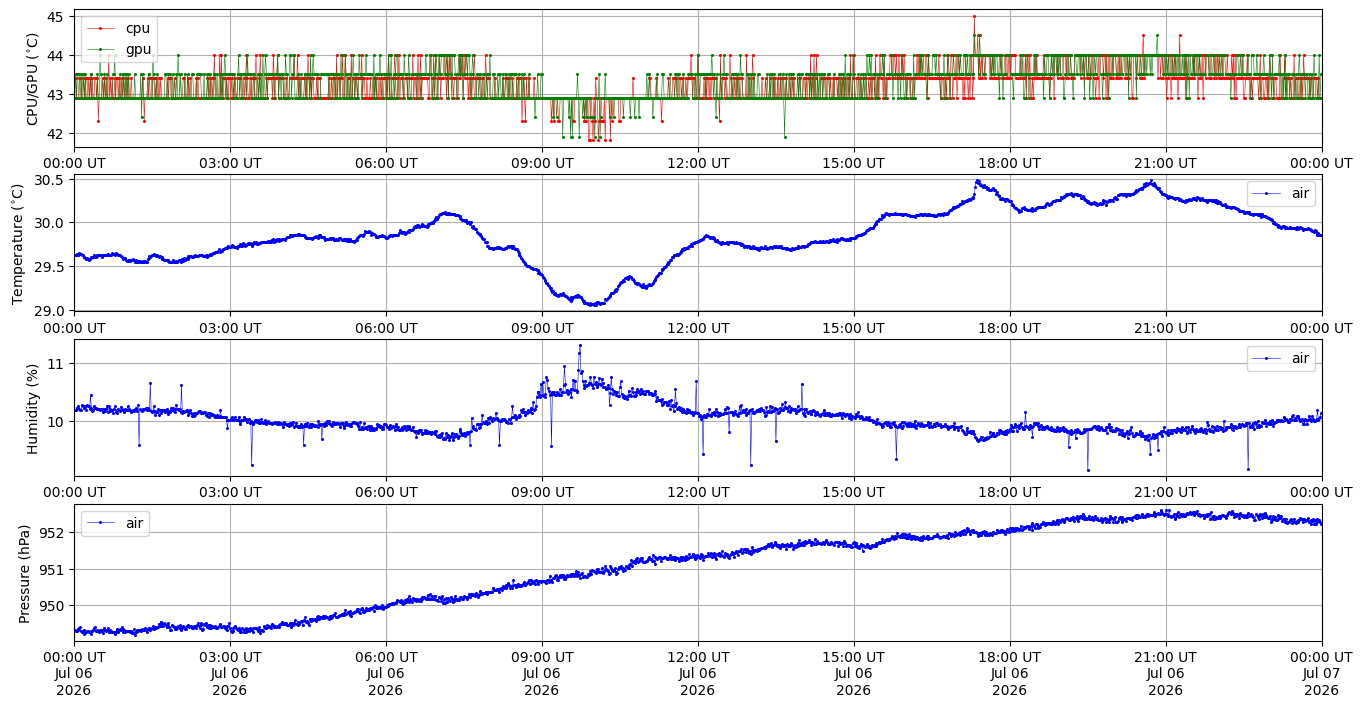Click the Pressure (hPa) axis label
Screen dimensions: 1363x707
[x=25, y=574]
